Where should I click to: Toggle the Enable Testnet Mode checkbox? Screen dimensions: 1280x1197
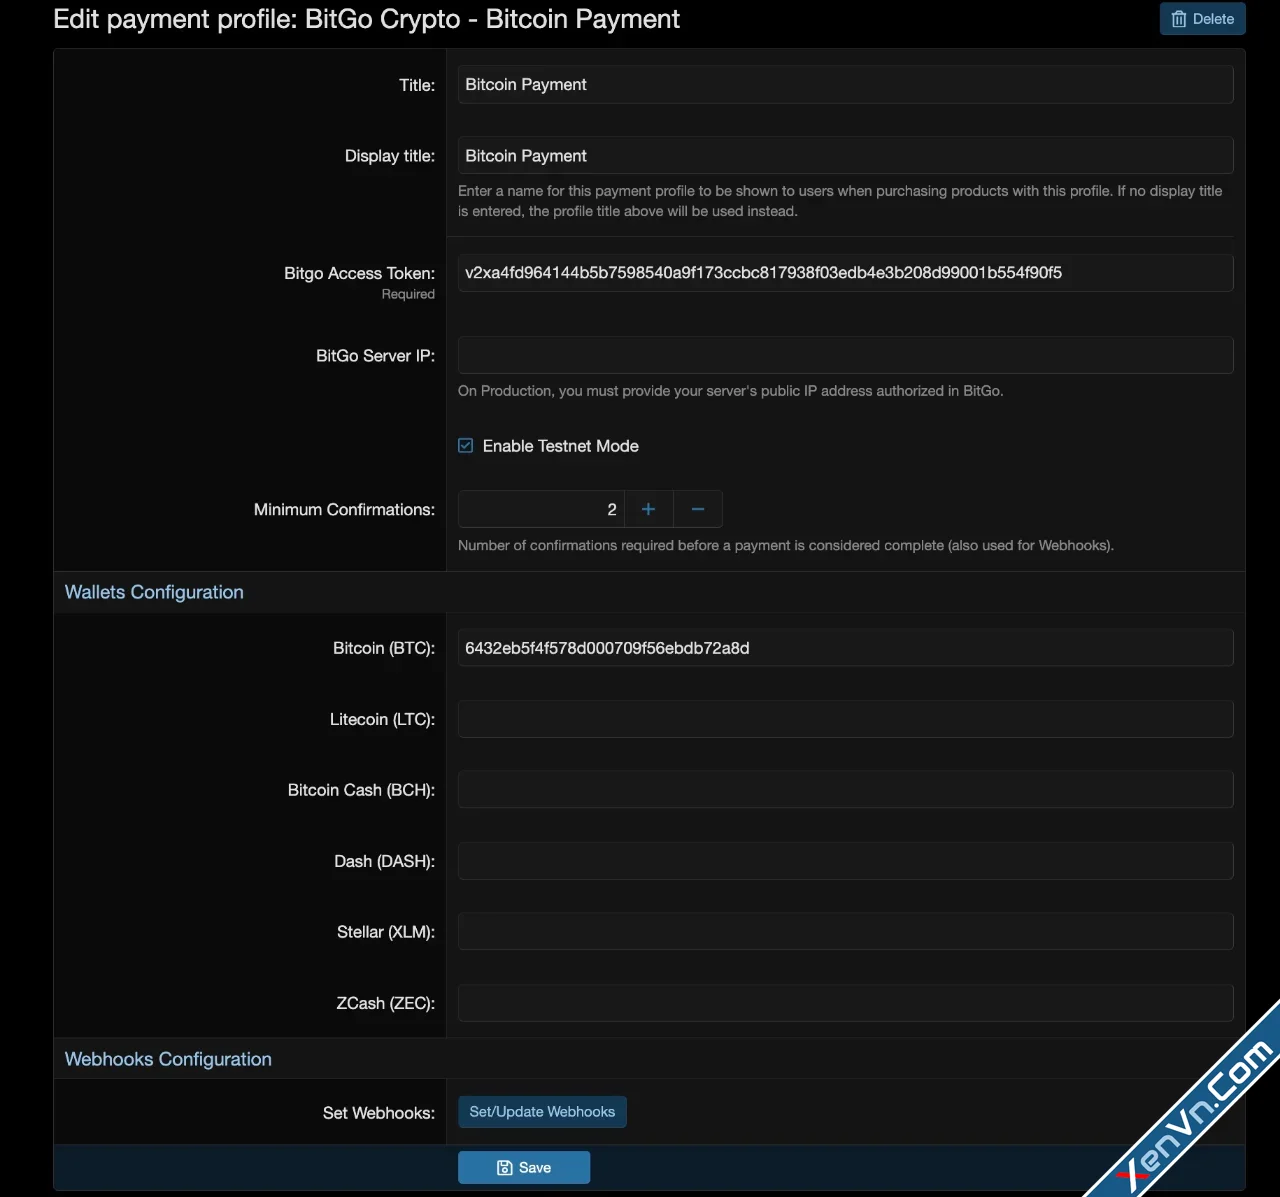tap(465, 445)
